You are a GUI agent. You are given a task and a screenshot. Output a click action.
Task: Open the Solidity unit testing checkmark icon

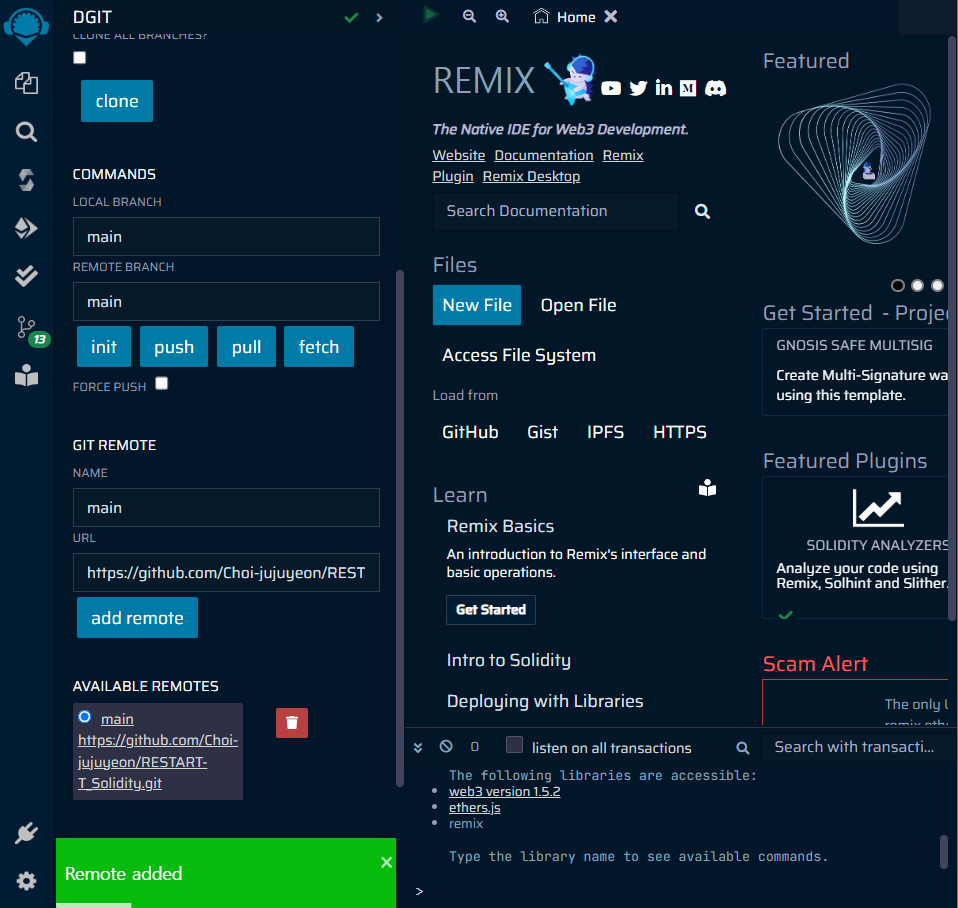(26, 276)
